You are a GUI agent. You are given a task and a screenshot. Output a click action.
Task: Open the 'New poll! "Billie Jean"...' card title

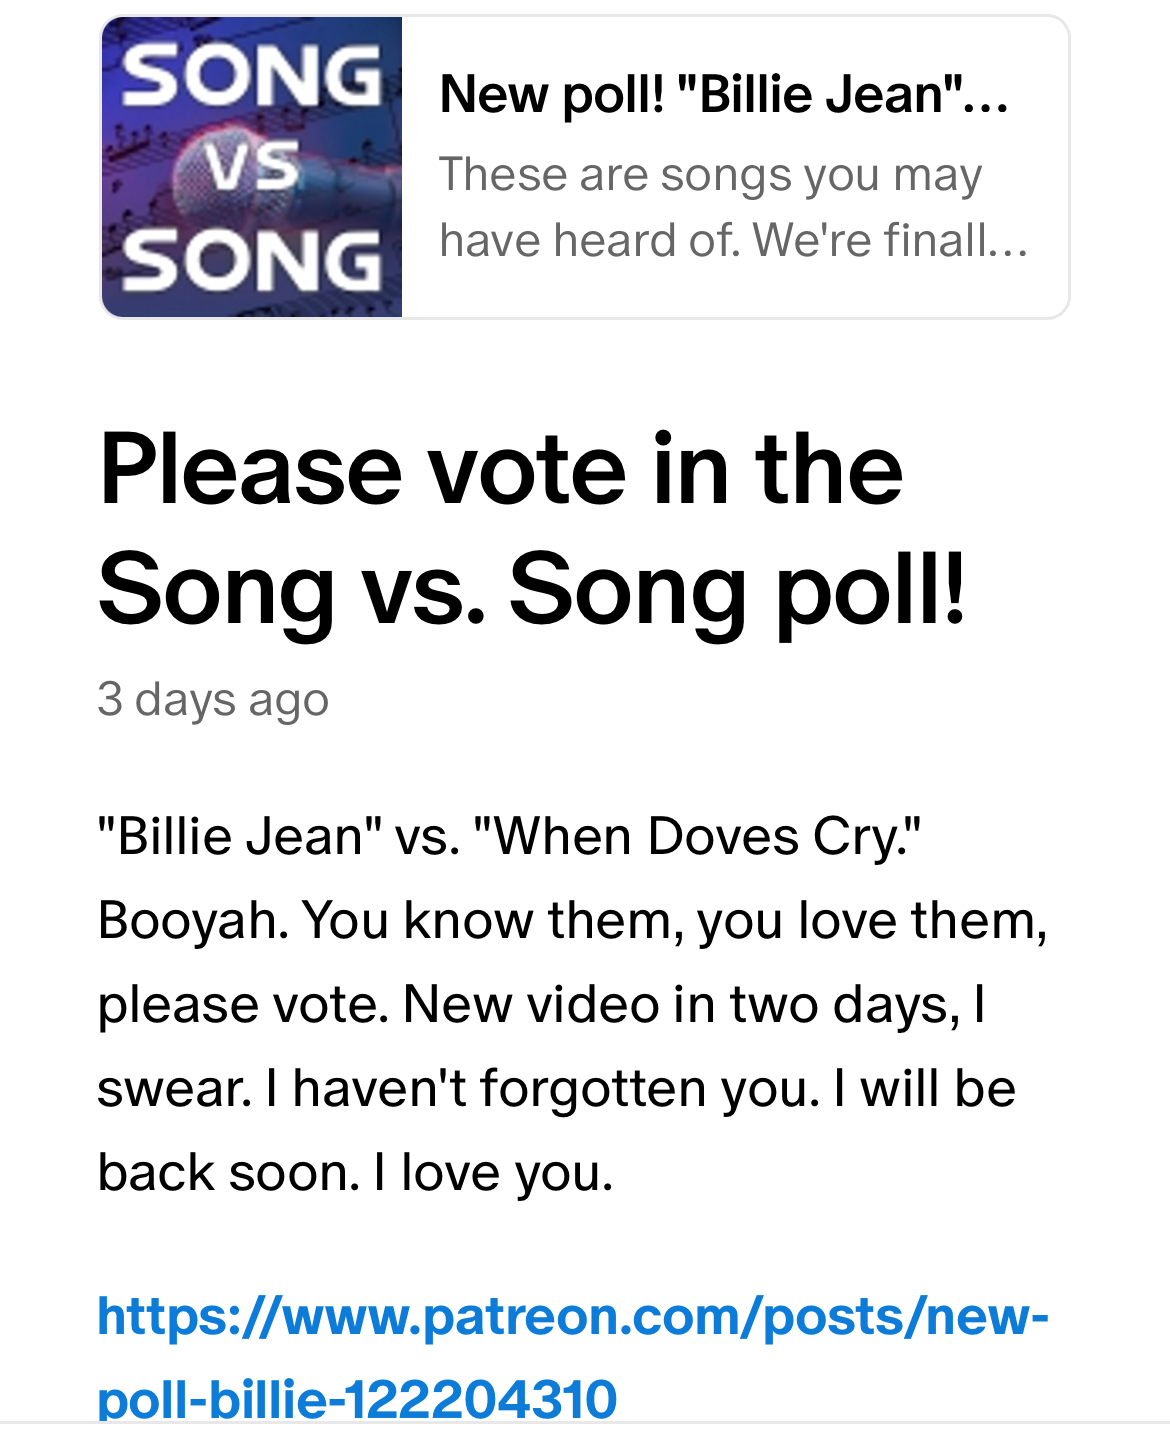[x=723, y=95]
